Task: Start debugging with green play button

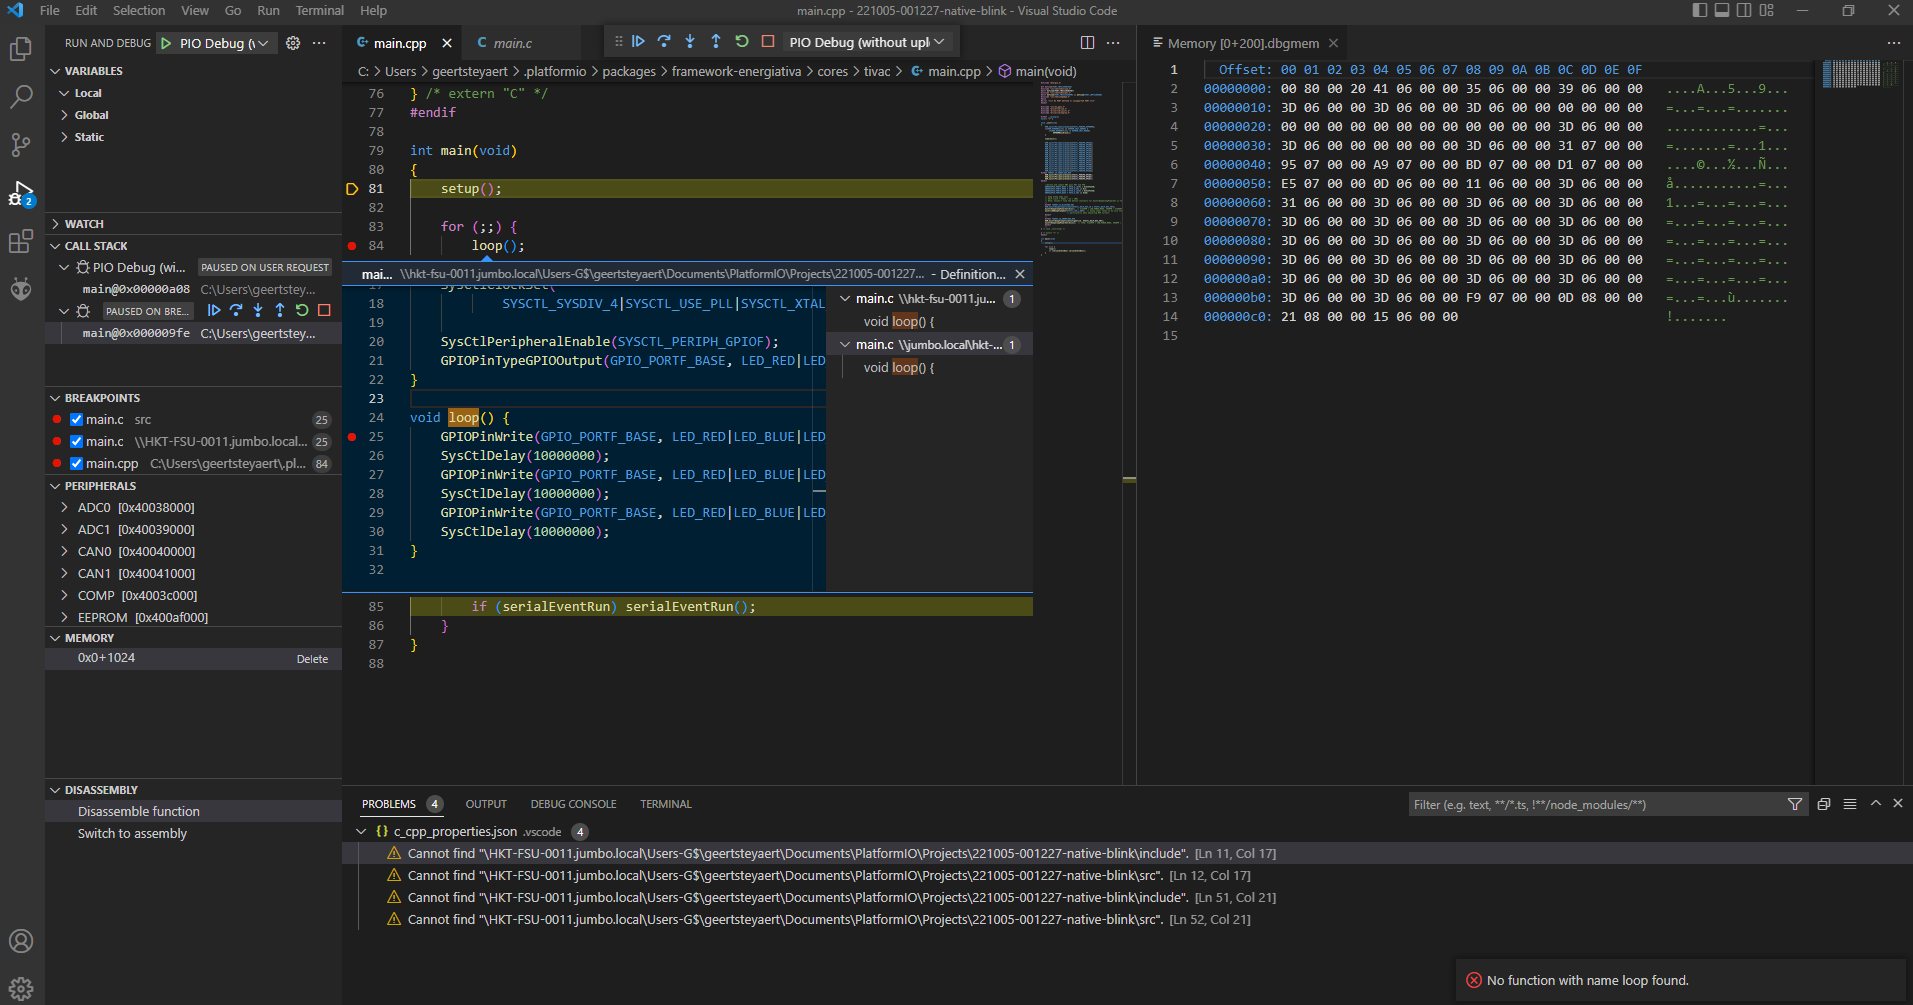Action: pyautogui.click(x=166, y=43)
